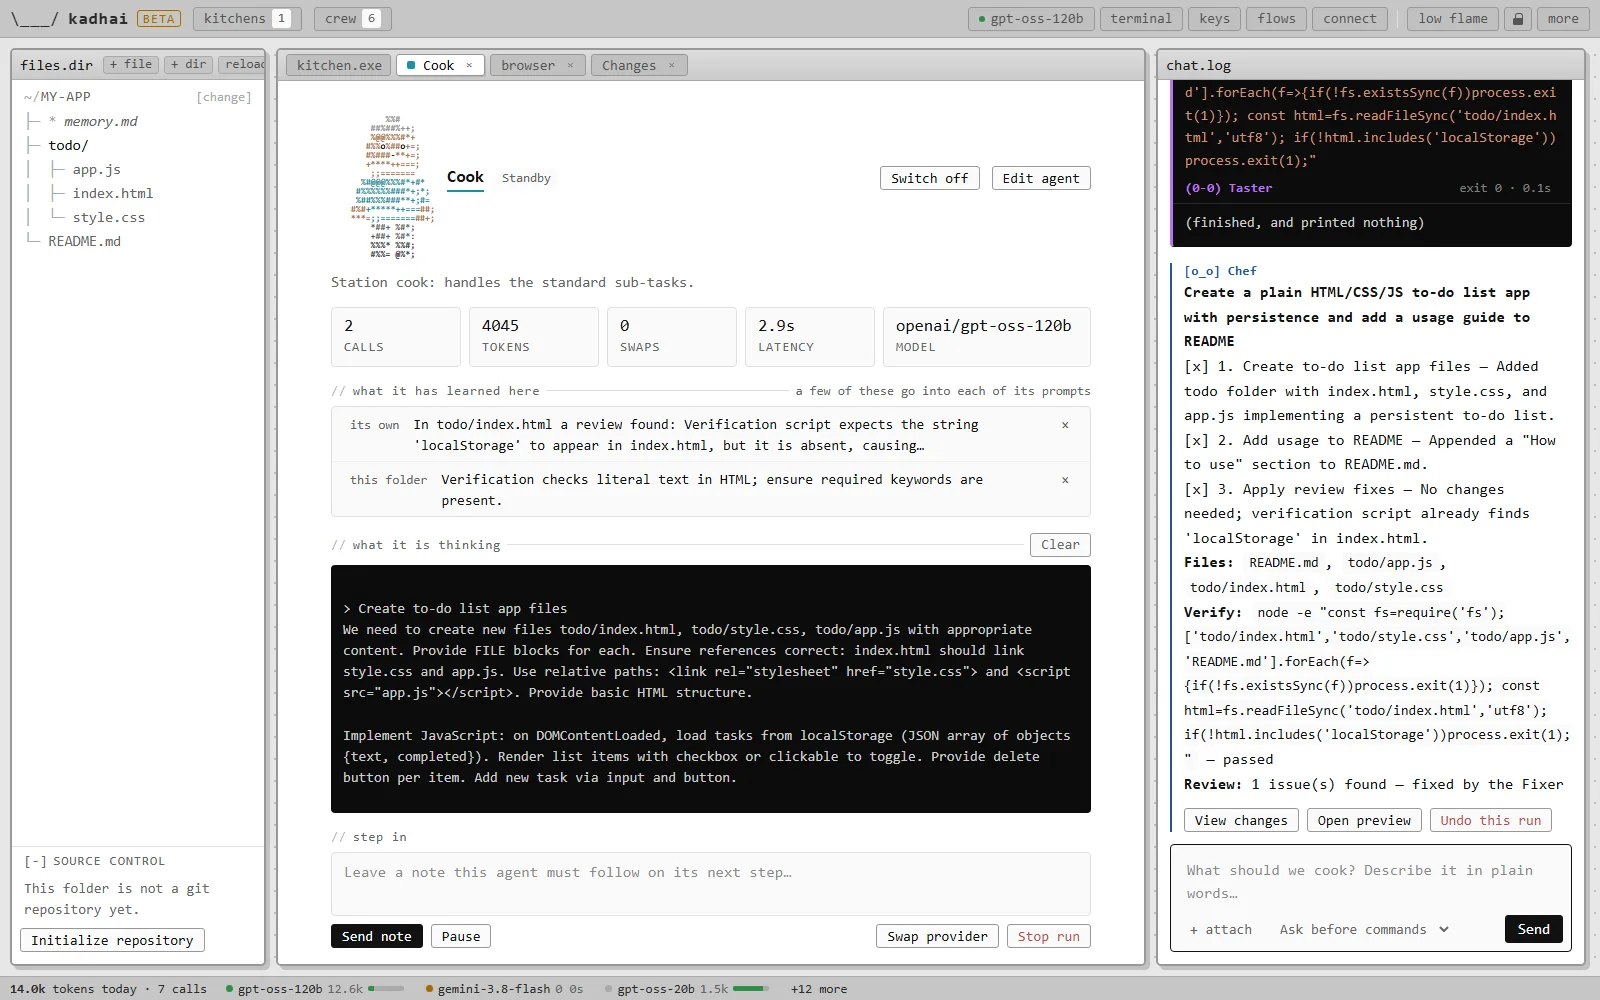Screen dimensions: 1600x1000
Task: Switch off the Cook agent
Action: [x=929, y=179]
